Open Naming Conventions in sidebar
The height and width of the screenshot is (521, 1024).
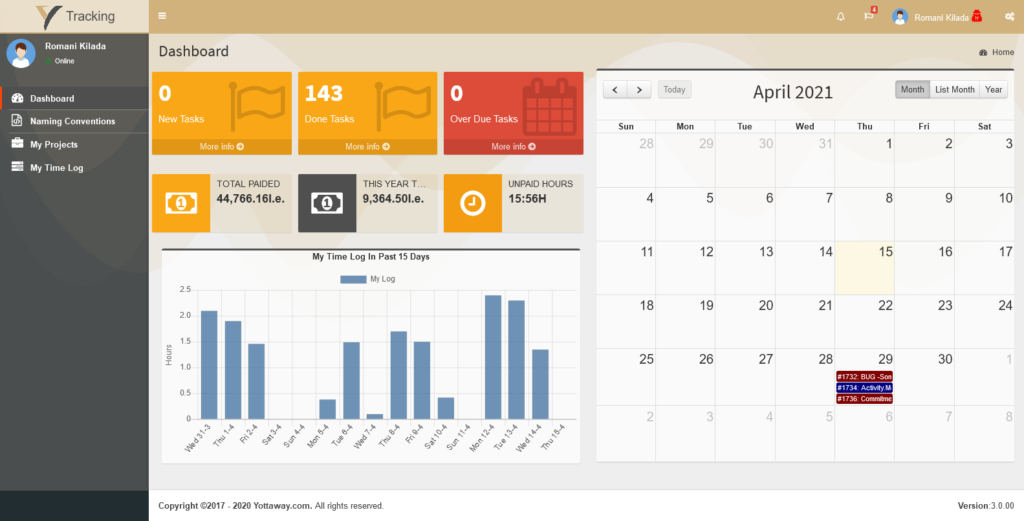pos(72,121)
